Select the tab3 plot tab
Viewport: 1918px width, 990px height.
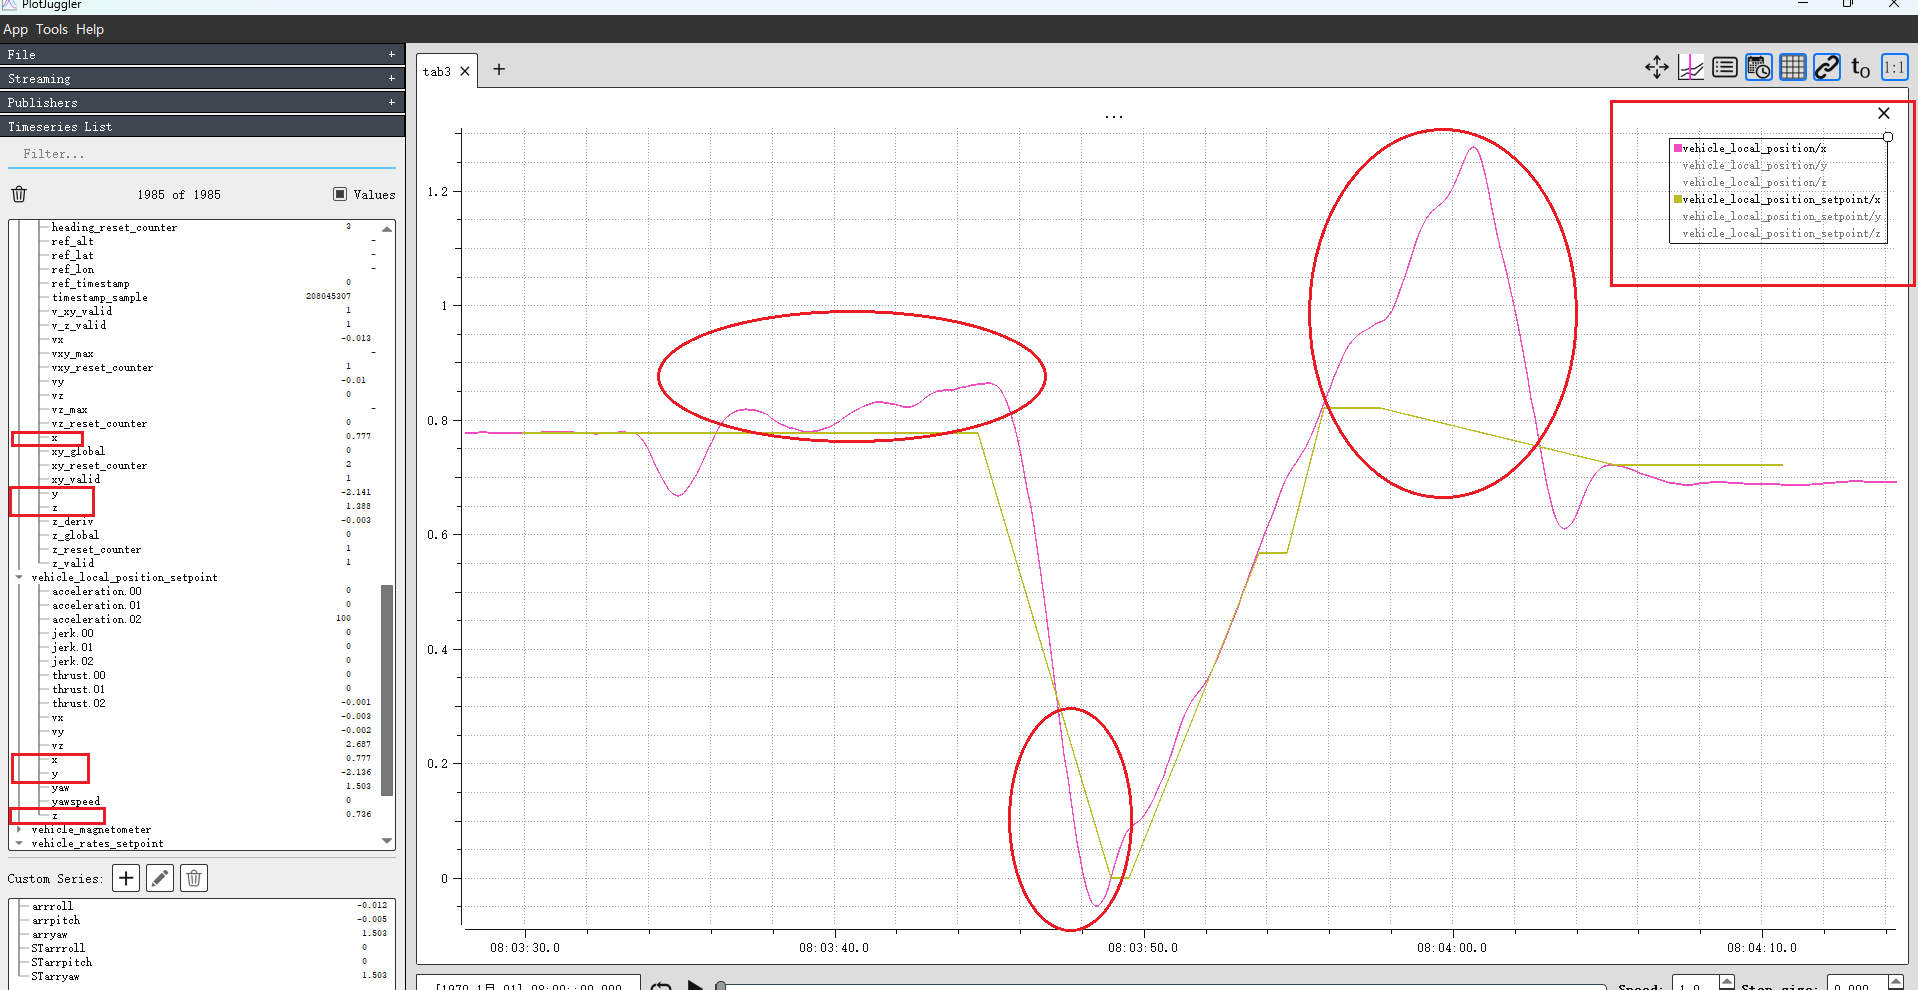point(437,71)
